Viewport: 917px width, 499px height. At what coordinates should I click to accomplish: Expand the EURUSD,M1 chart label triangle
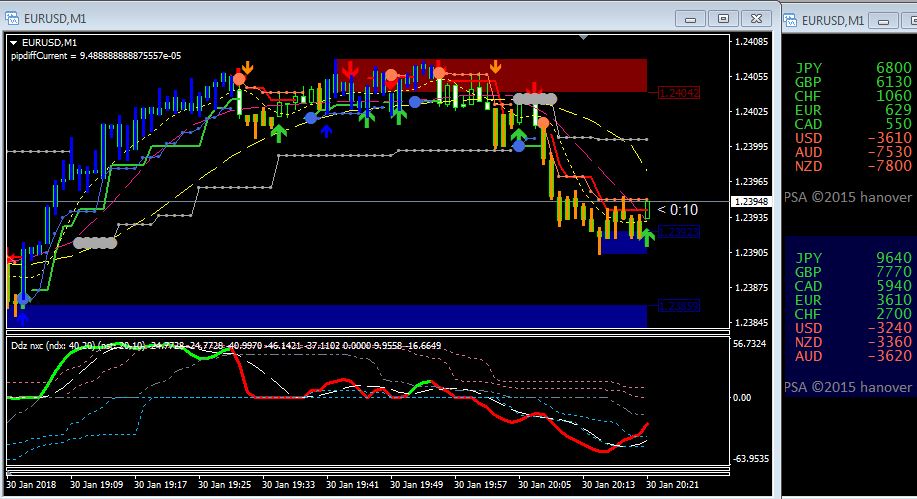tap(13, 43)
